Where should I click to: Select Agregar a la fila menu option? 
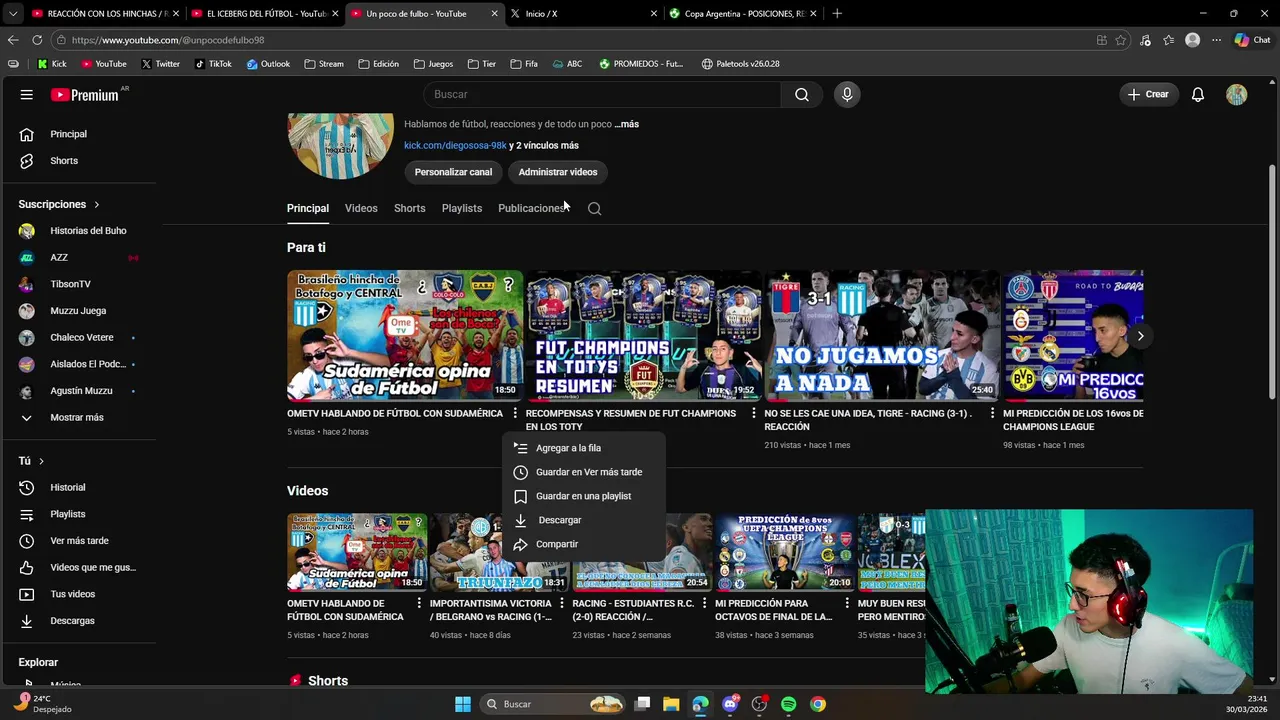coord(583,448)
